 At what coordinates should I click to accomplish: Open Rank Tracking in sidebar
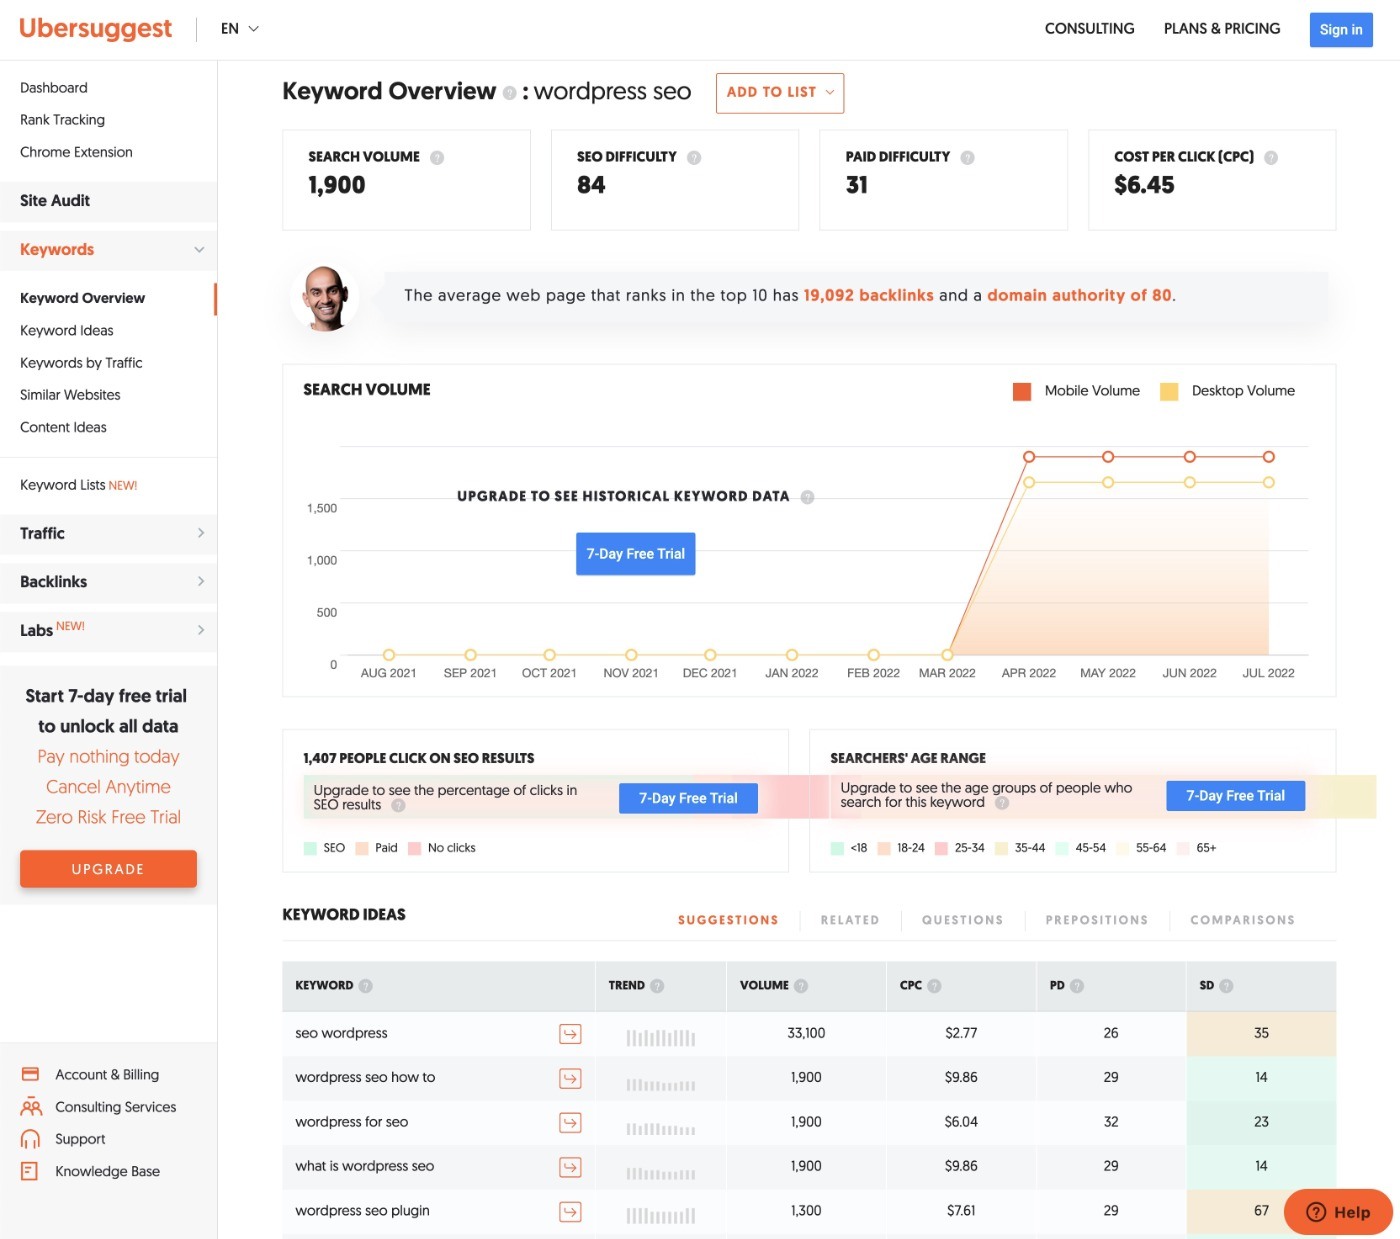click(x=62, y=120)
